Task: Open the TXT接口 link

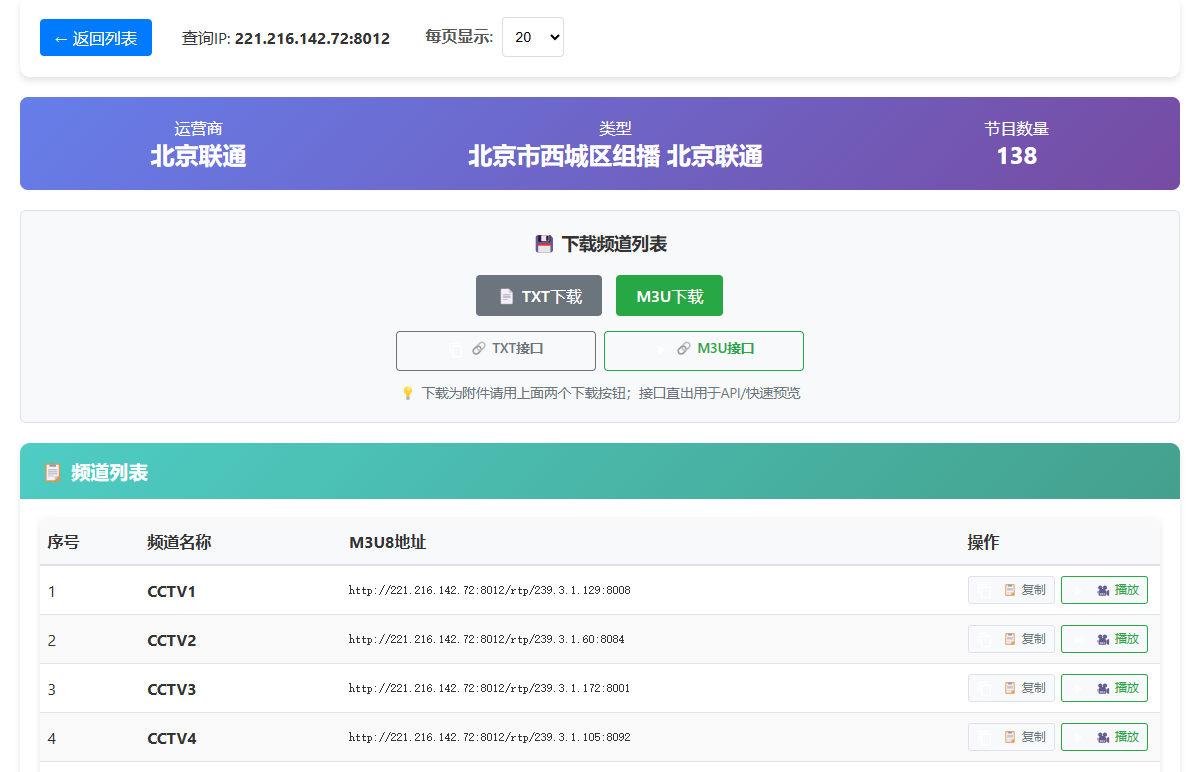Action: coord(496,350)
